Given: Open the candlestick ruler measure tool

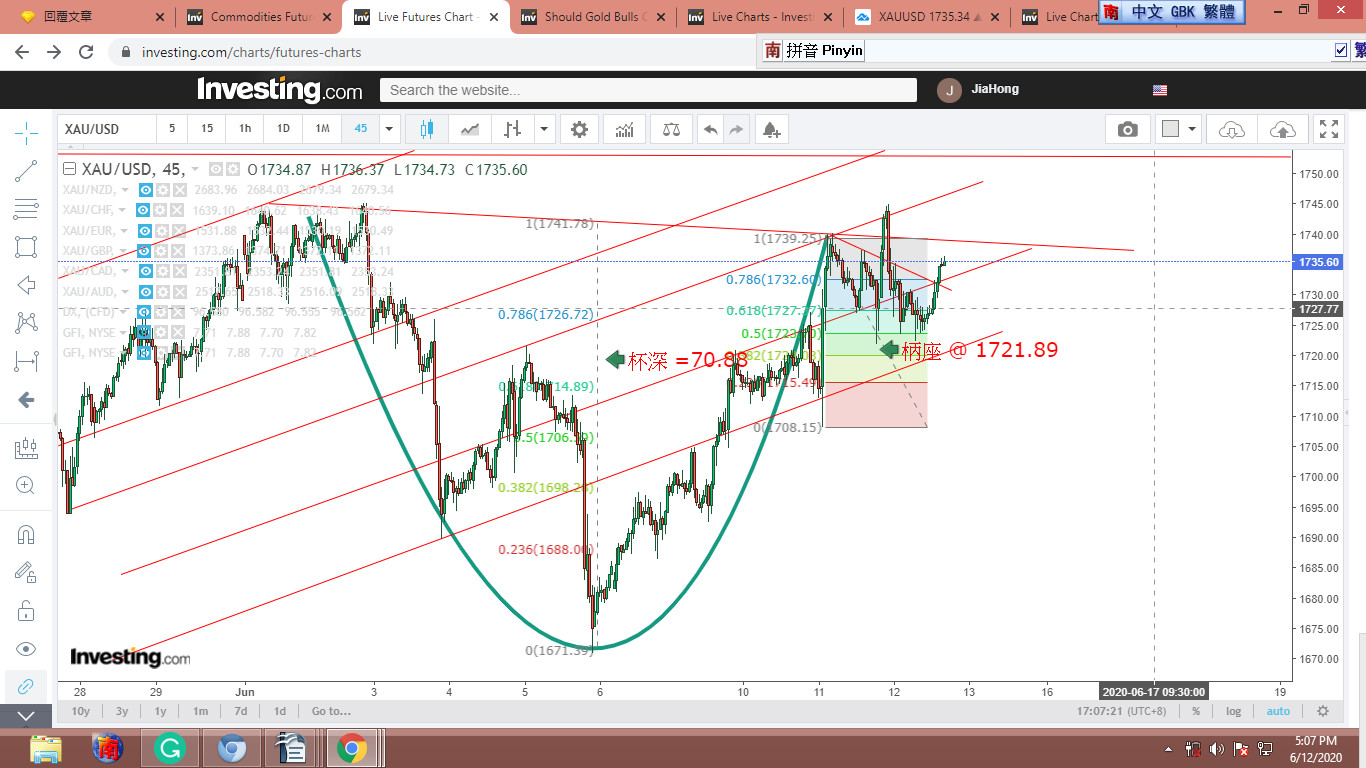Looking at the screenshot, I should [x=26, y=449].
